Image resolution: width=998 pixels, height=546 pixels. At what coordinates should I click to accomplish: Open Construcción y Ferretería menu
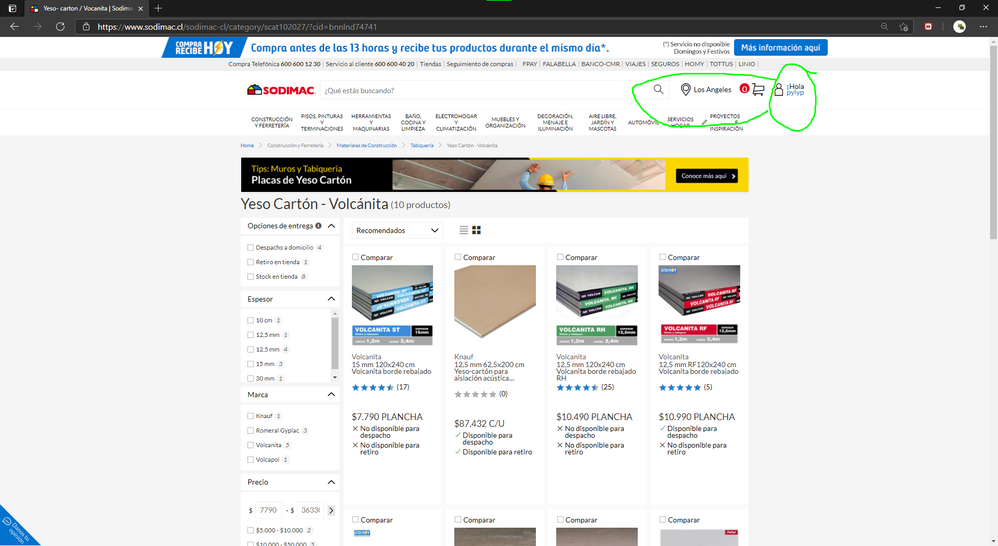pos(272,122)
